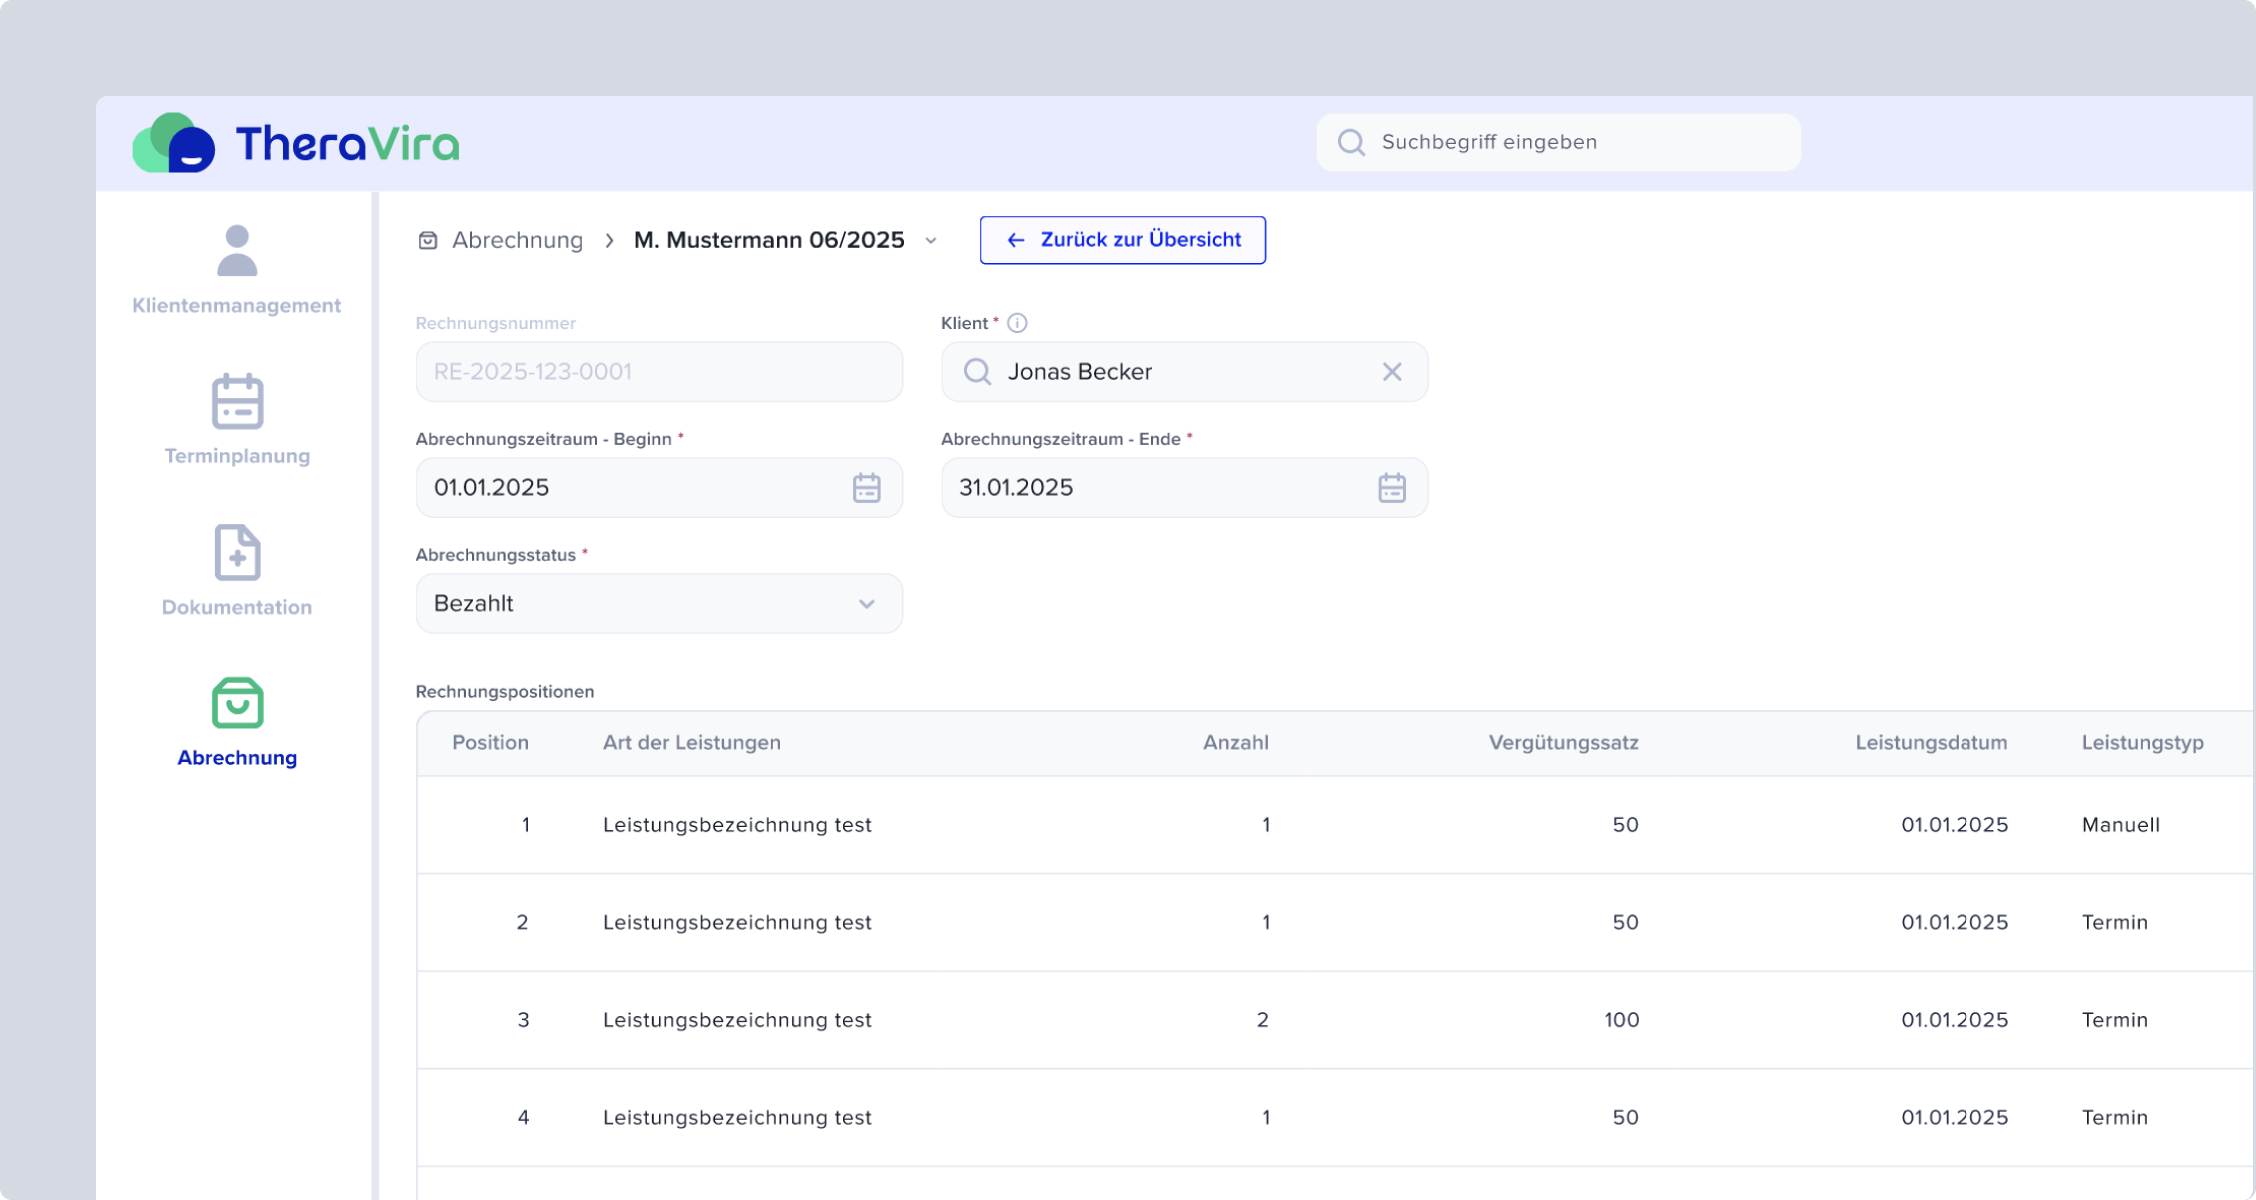The width and height of the screenshot is (2256, 1200).
Task: Open Klientenmanagement person icon in sidebar
Action: click(x=237, y=251)
